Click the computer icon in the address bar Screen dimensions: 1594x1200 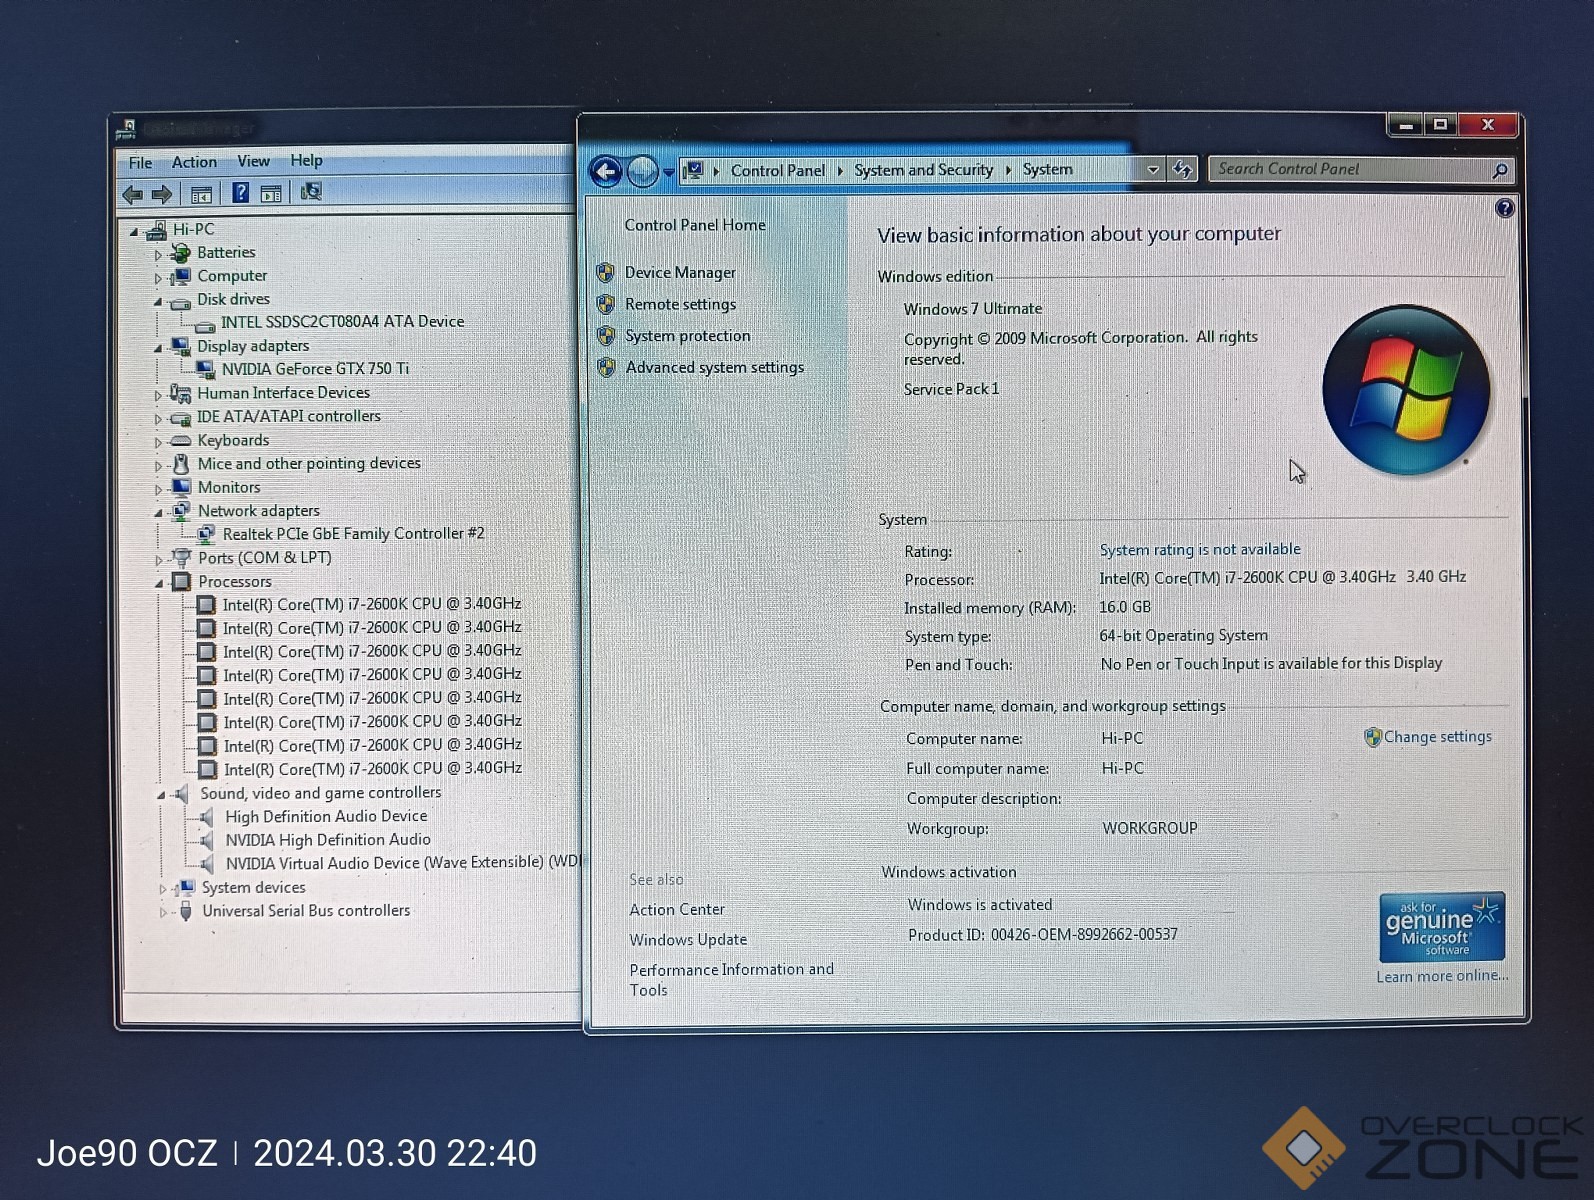(693, 171)
